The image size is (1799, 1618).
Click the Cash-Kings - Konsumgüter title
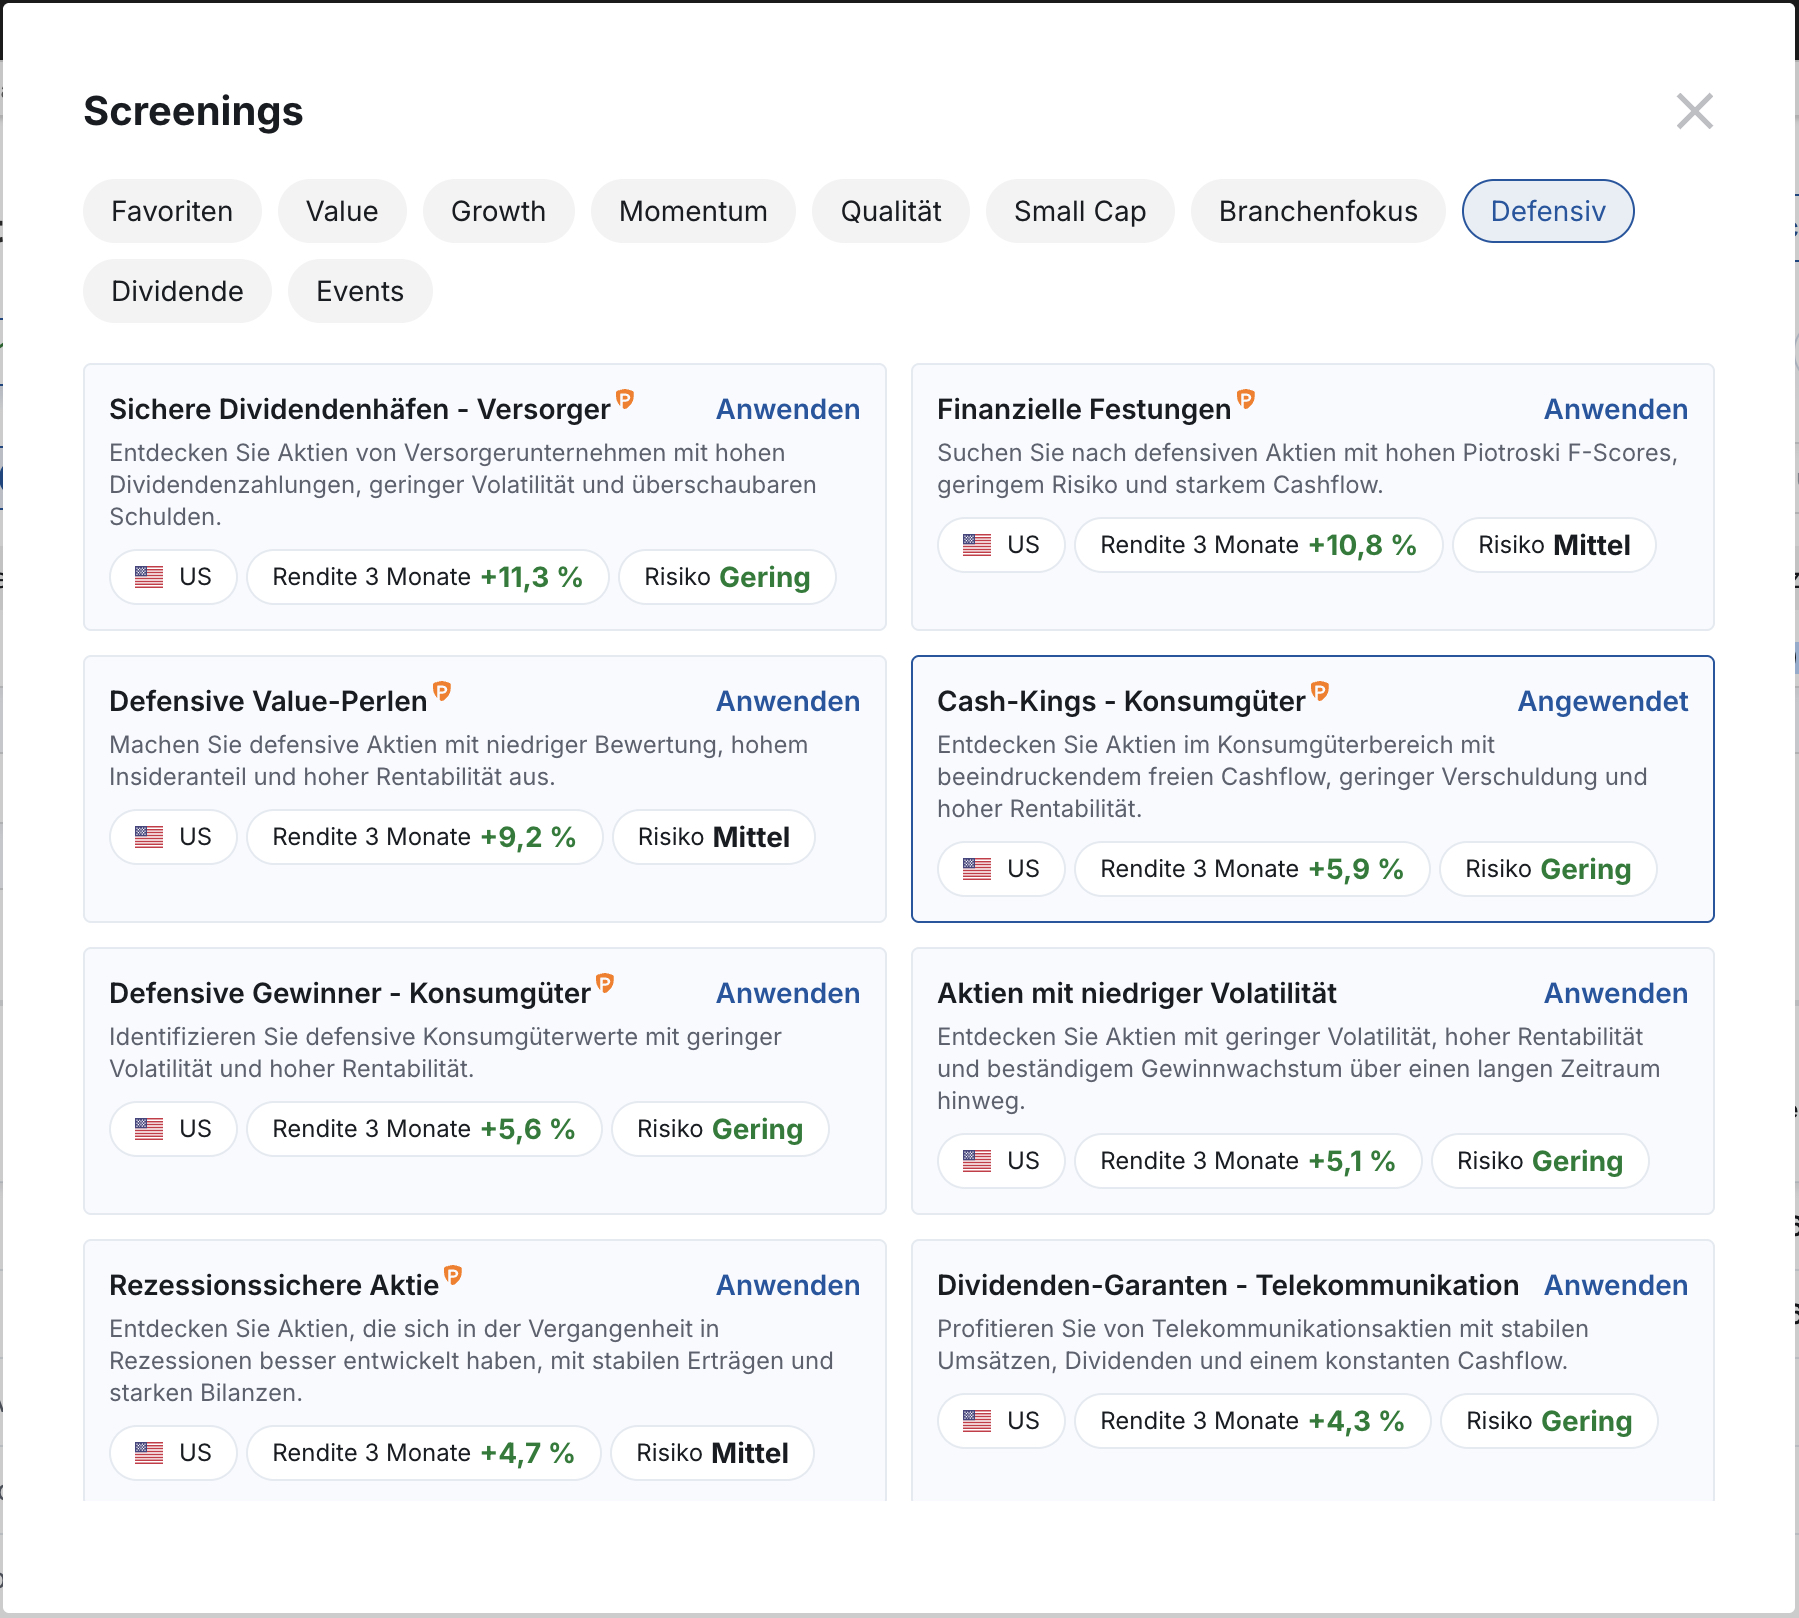pyautogui.click(x=1121, y=701)
